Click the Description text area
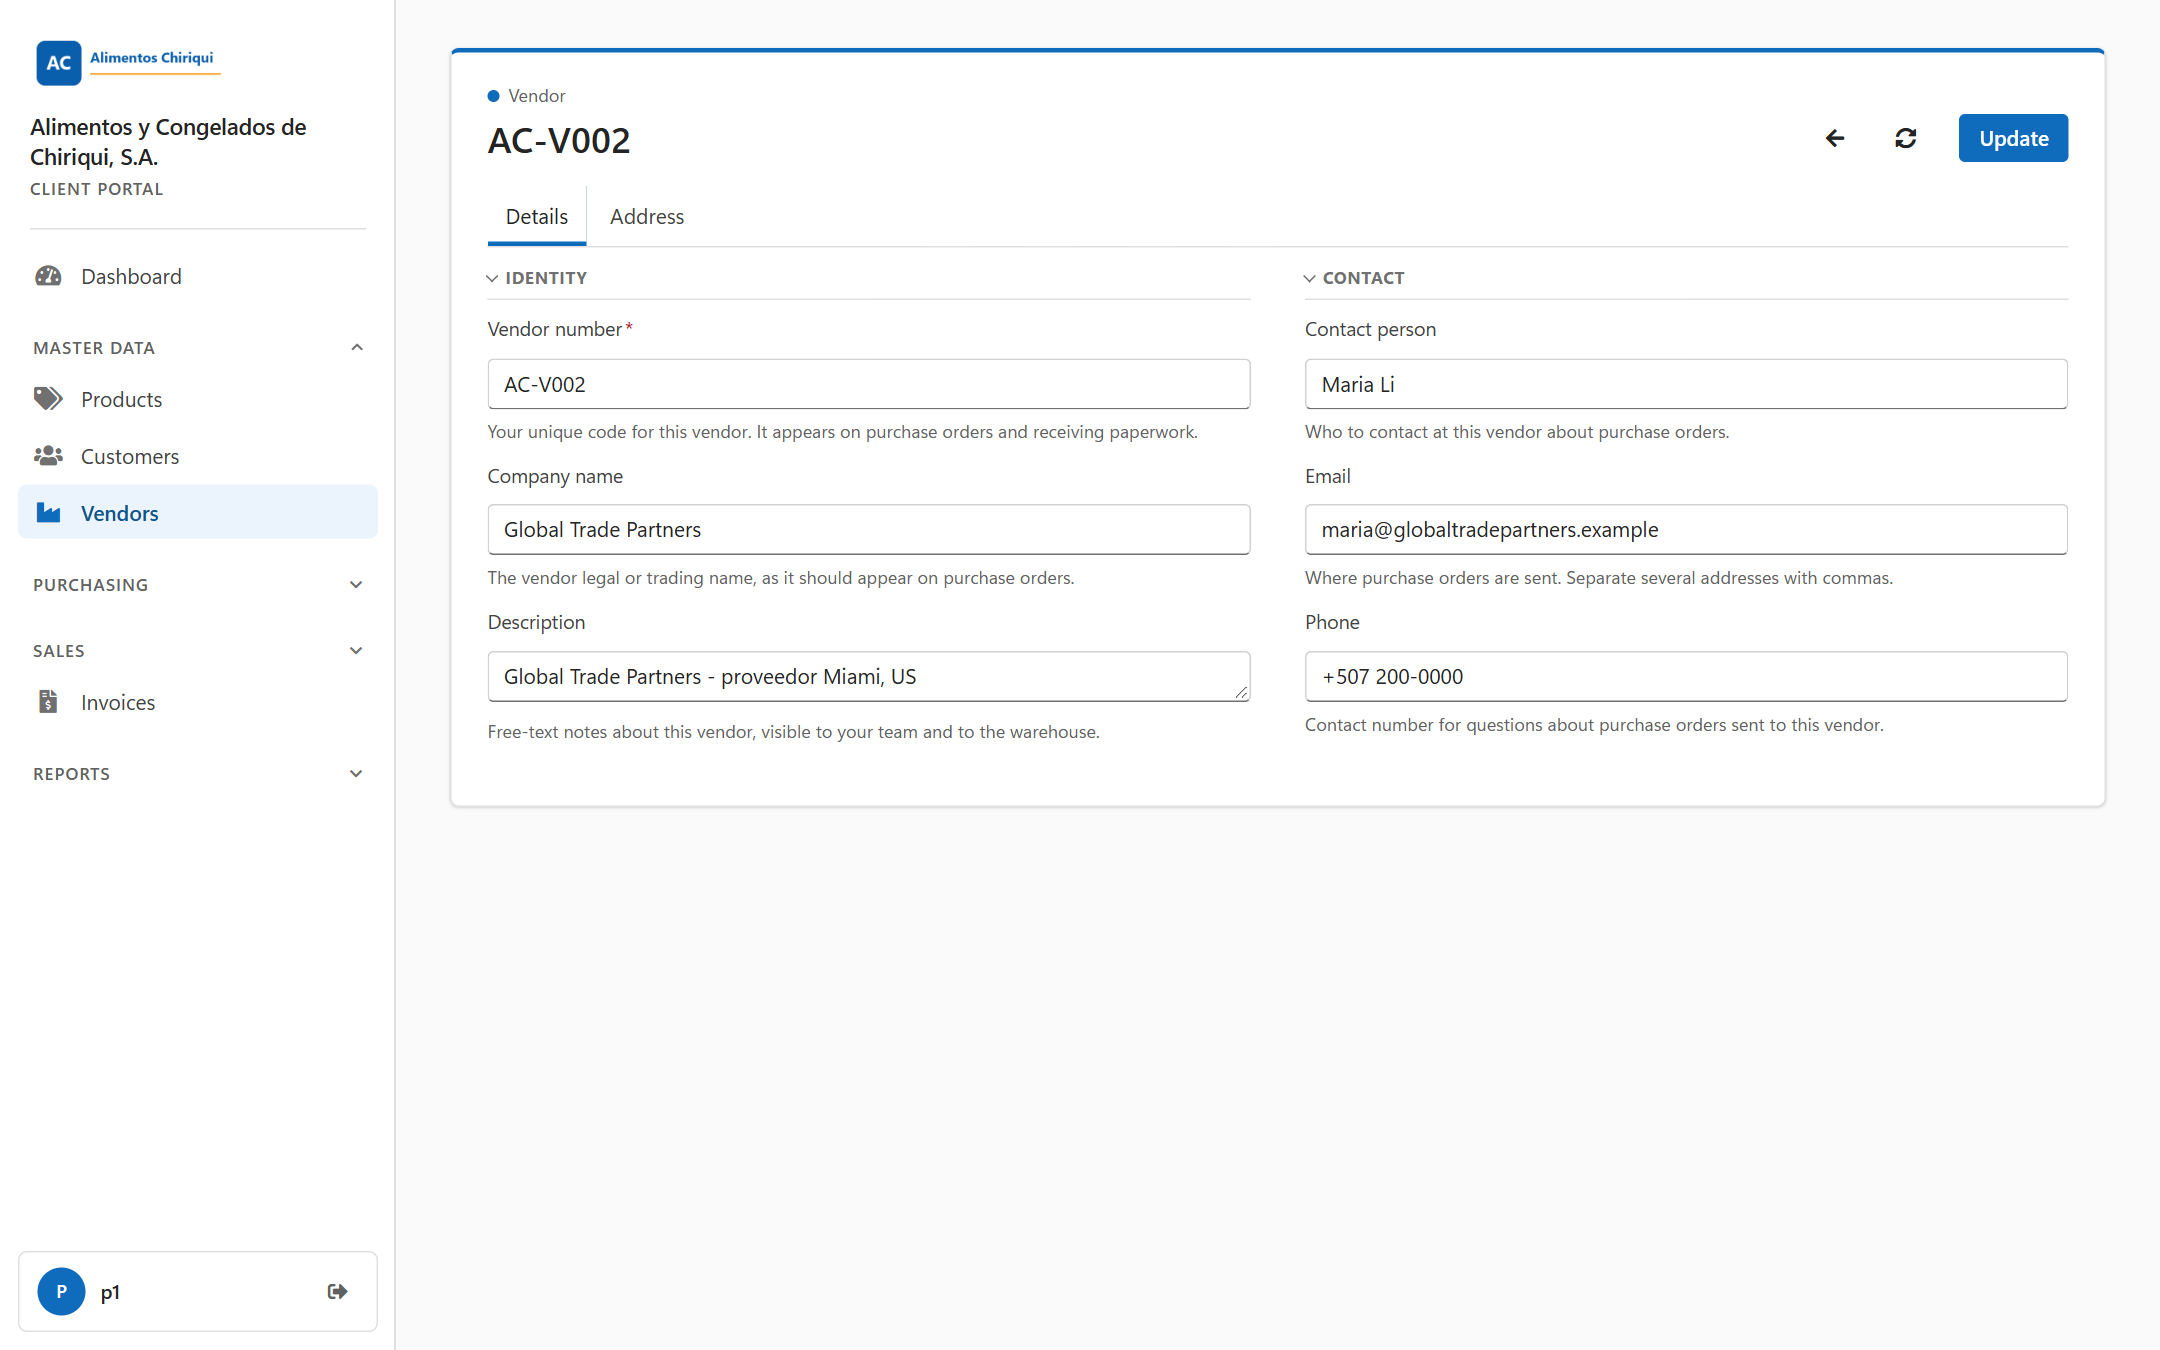This screenshot has width=2160, height=1350. point(868,677)
